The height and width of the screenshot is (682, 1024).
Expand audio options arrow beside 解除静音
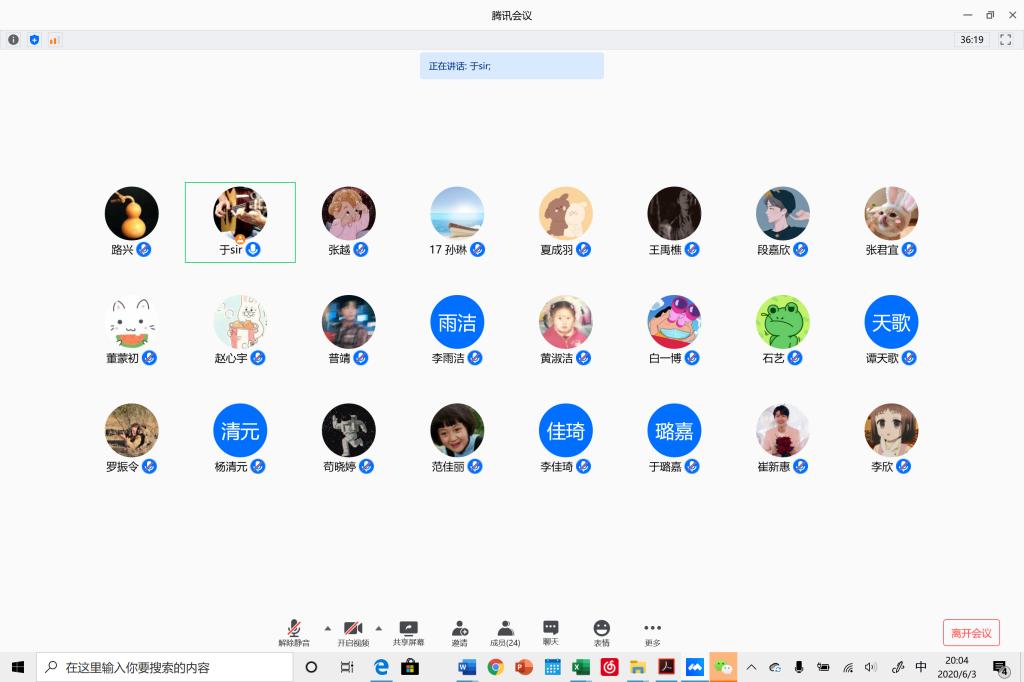(x=327, y=628)
